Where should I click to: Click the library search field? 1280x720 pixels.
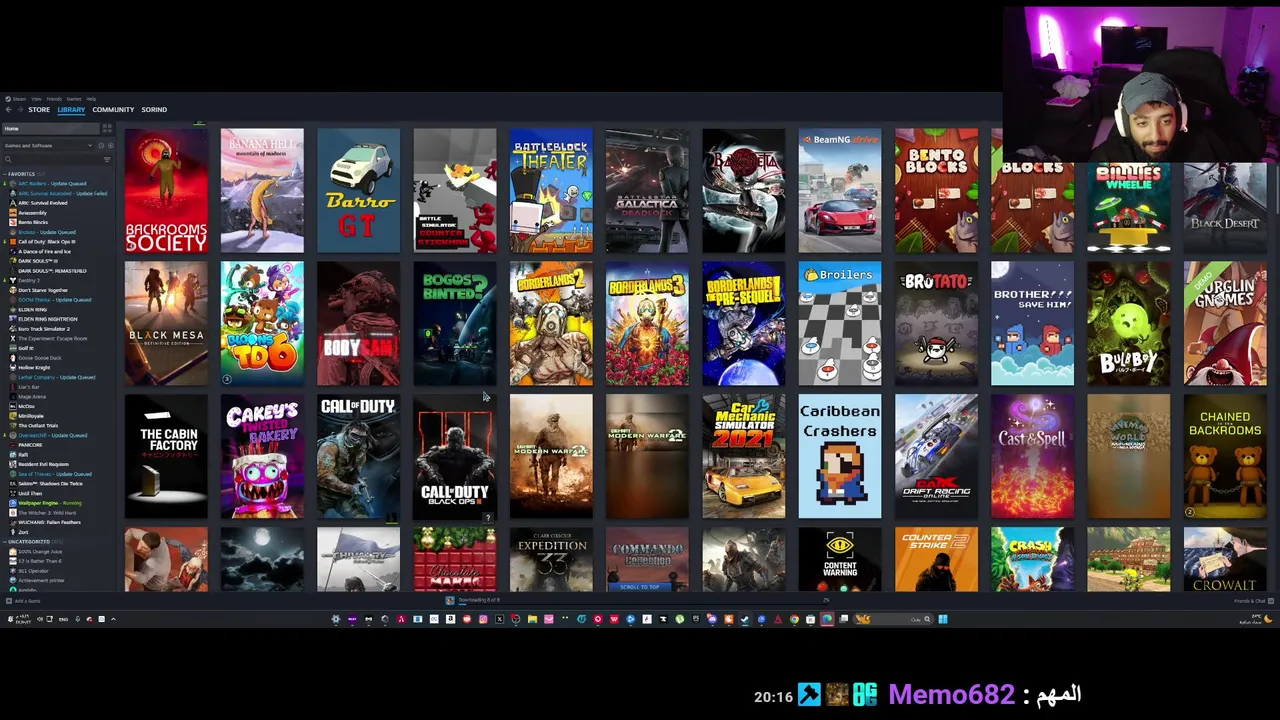[50, 160]
